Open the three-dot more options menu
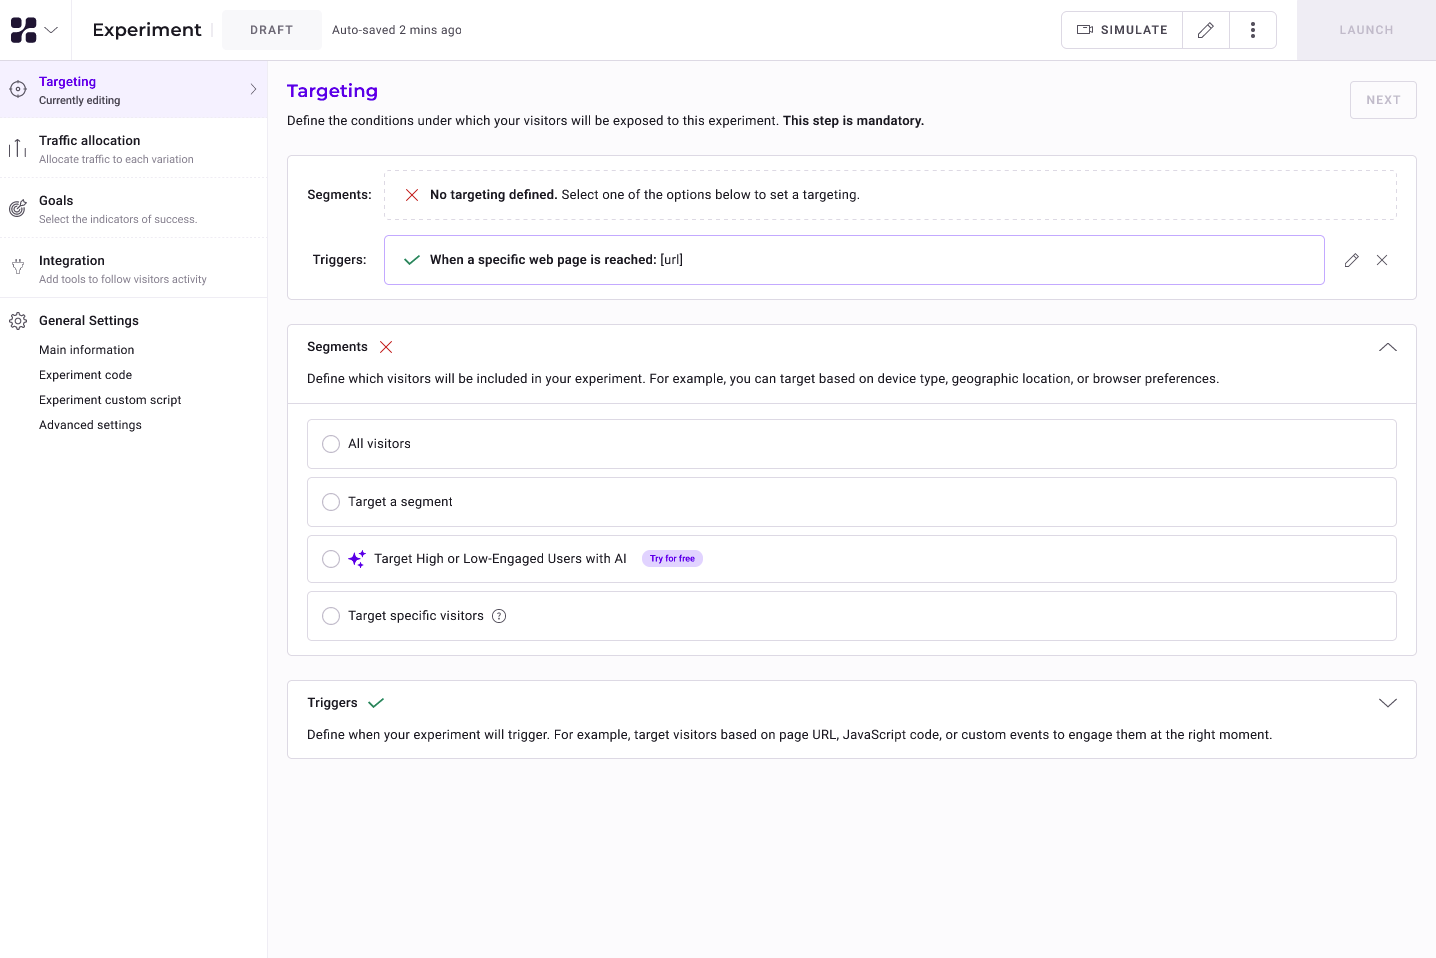This screenshot has height=958, width=1436. tap(1252, 30)
